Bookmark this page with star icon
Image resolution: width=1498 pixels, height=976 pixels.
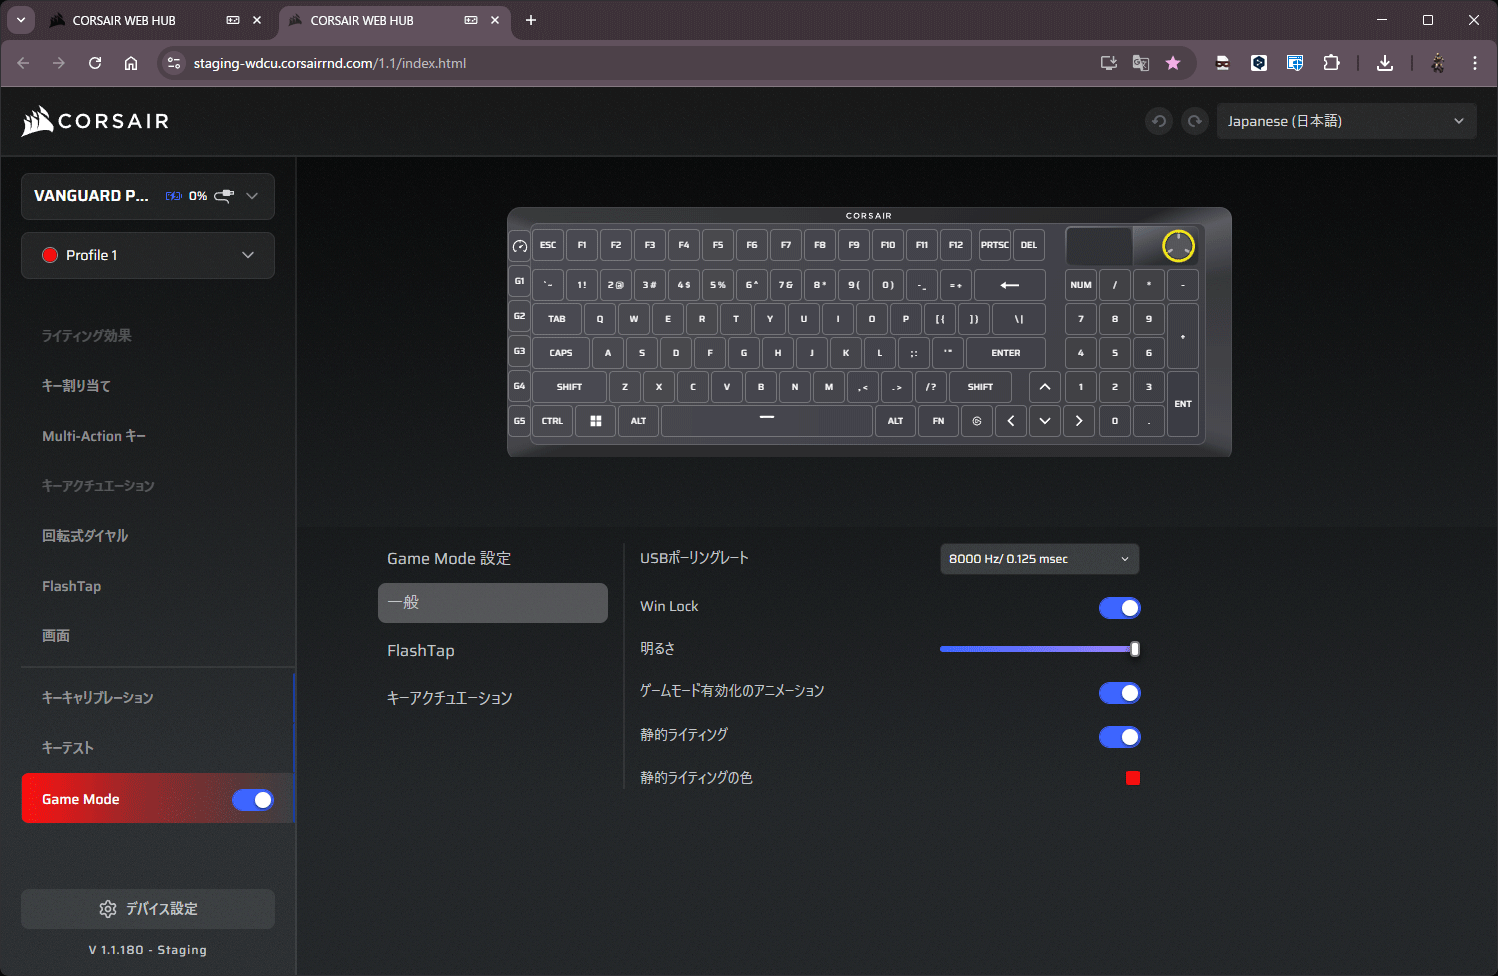point(1173,63)
